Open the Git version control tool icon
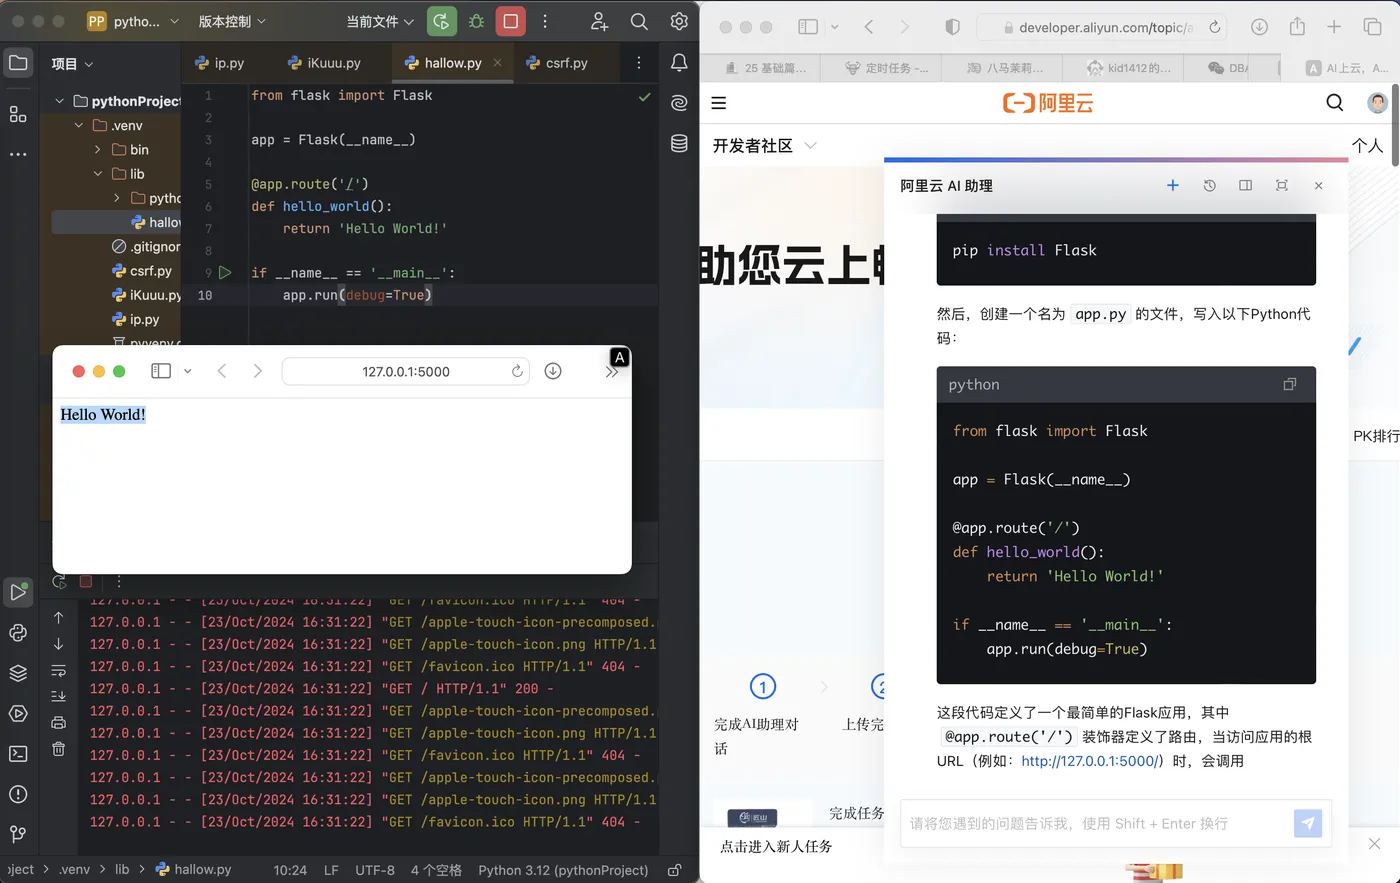 (18, 834)
